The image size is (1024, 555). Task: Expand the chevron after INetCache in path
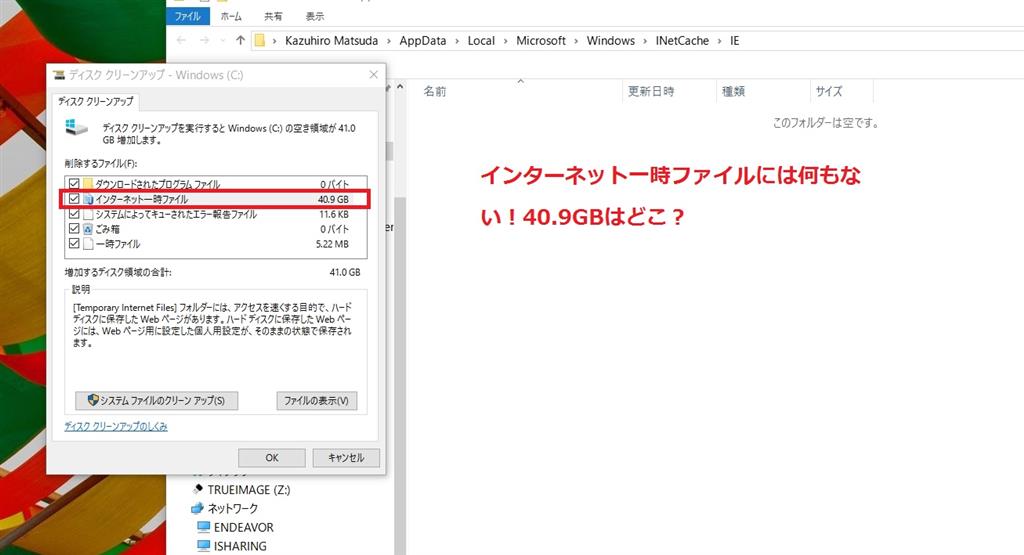(720, 41)
